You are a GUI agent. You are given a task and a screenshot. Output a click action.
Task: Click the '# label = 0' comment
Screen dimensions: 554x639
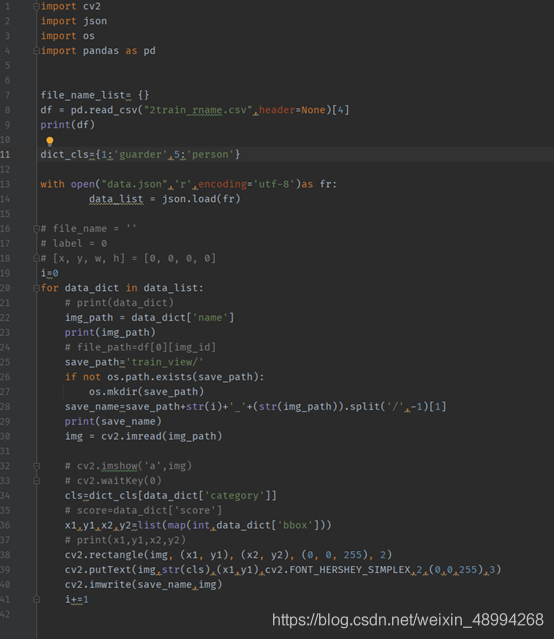point(74,244)
